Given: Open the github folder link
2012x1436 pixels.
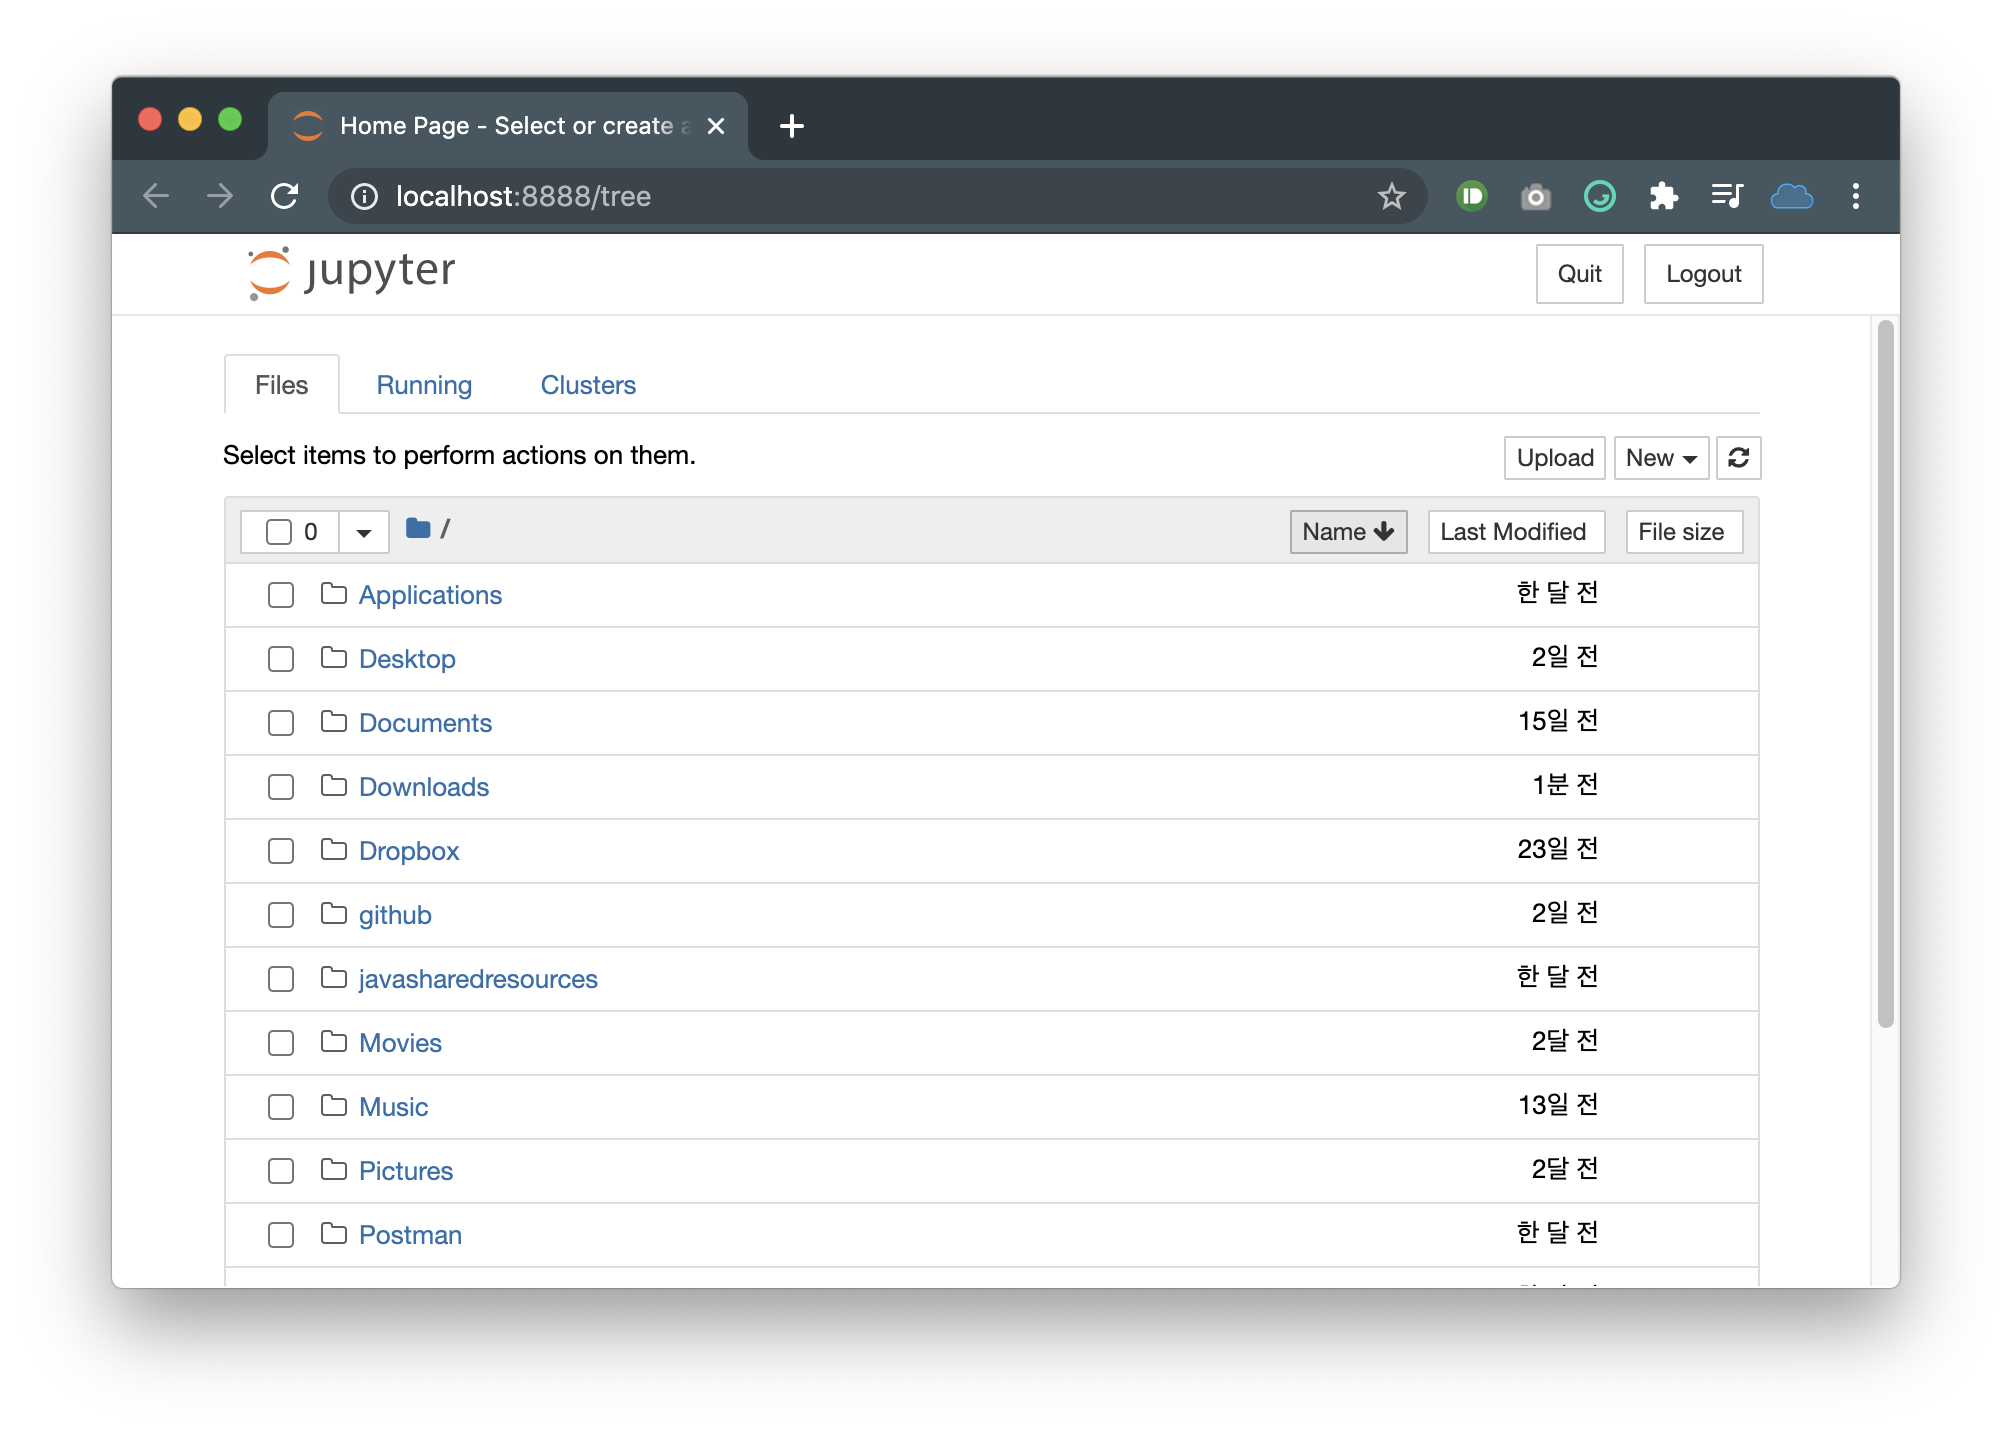Looking at the screenshot, I should pos(395,915).
